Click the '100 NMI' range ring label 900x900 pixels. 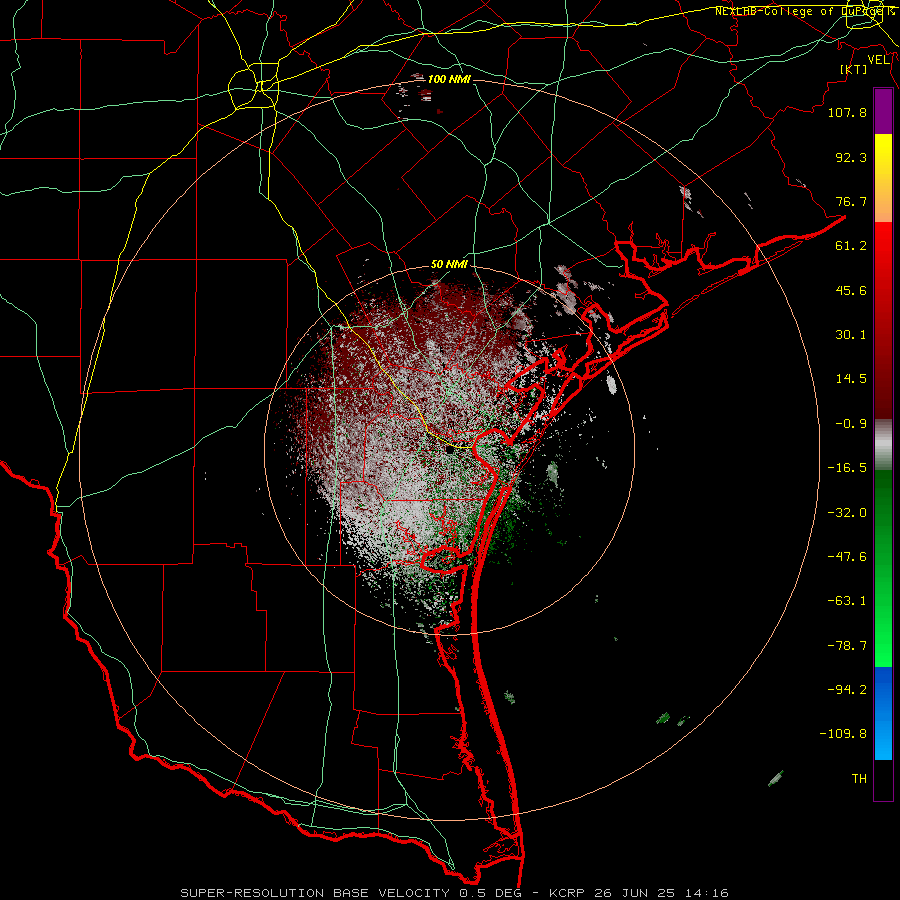point(449,79)
